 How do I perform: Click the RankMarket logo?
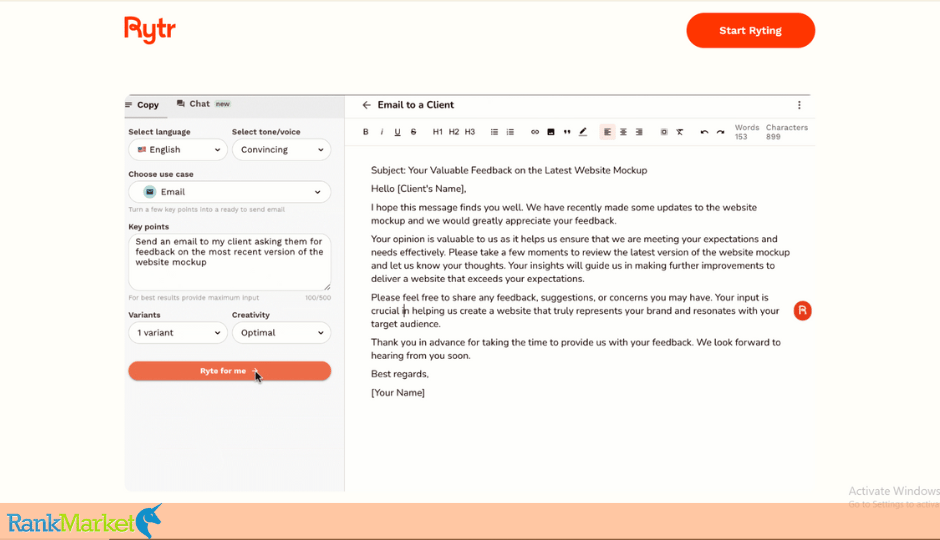(x=84, y=521)
